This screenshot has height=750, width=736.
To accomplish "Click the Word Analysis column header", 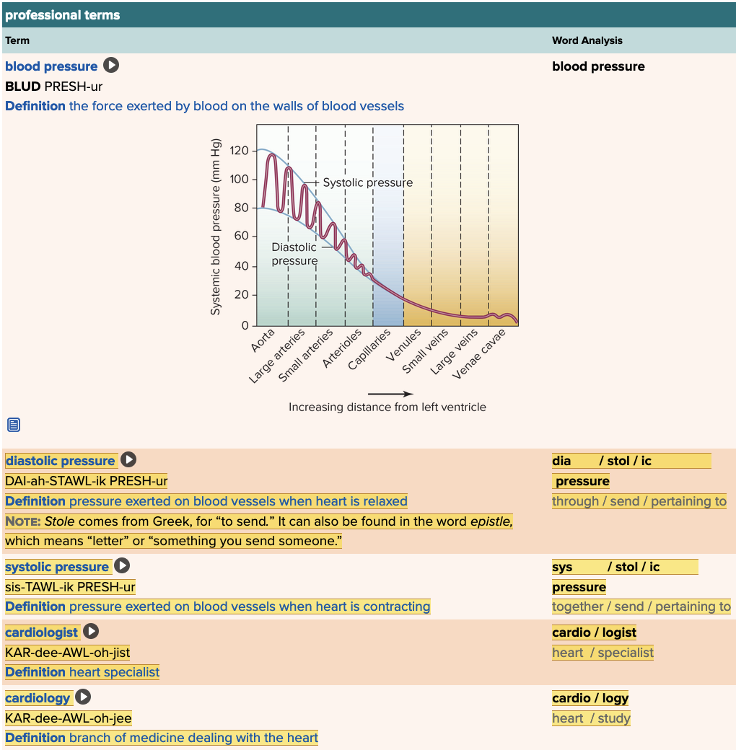I will (x=587, y=41).
